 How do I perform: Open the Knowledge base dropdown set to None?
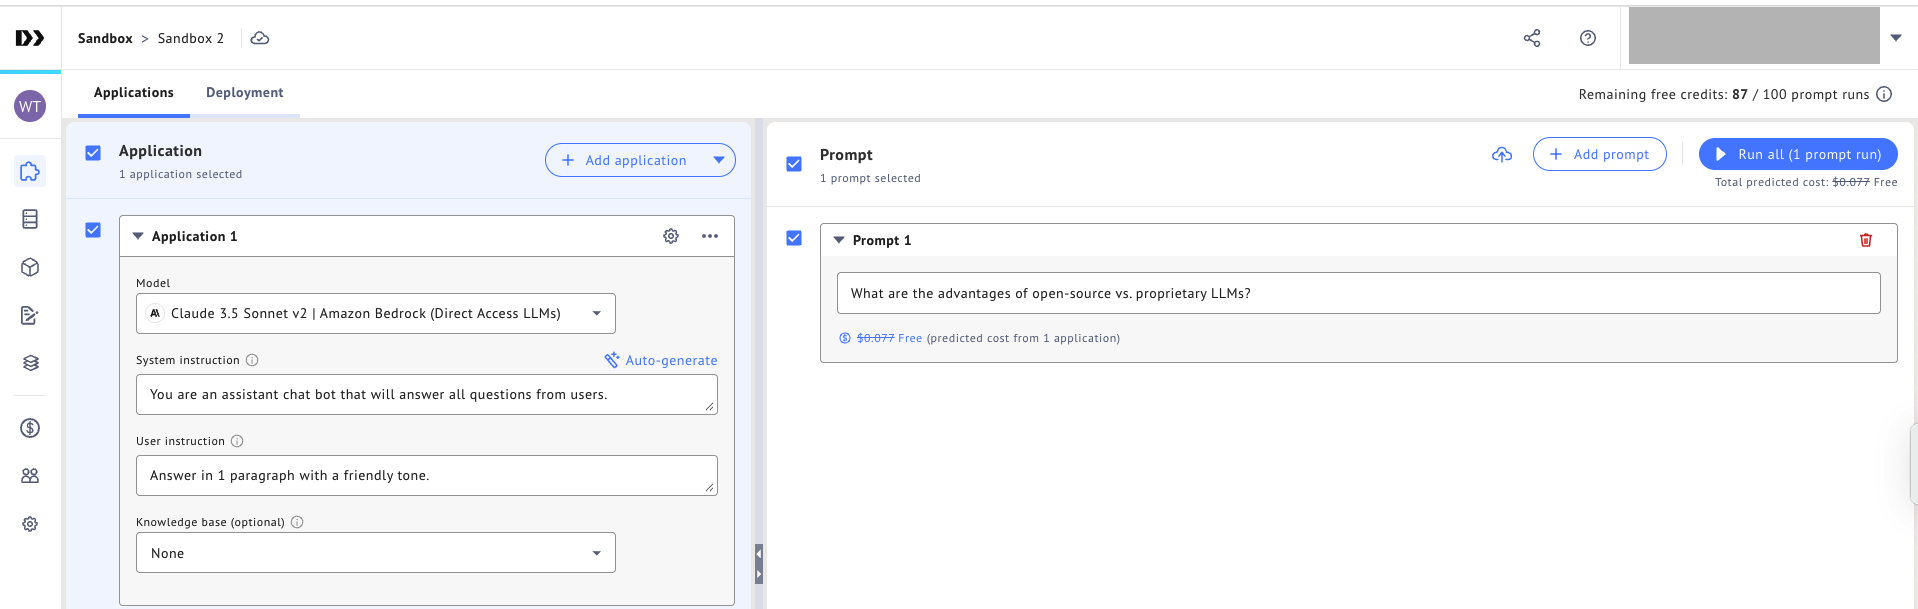[x=376, y=553]
